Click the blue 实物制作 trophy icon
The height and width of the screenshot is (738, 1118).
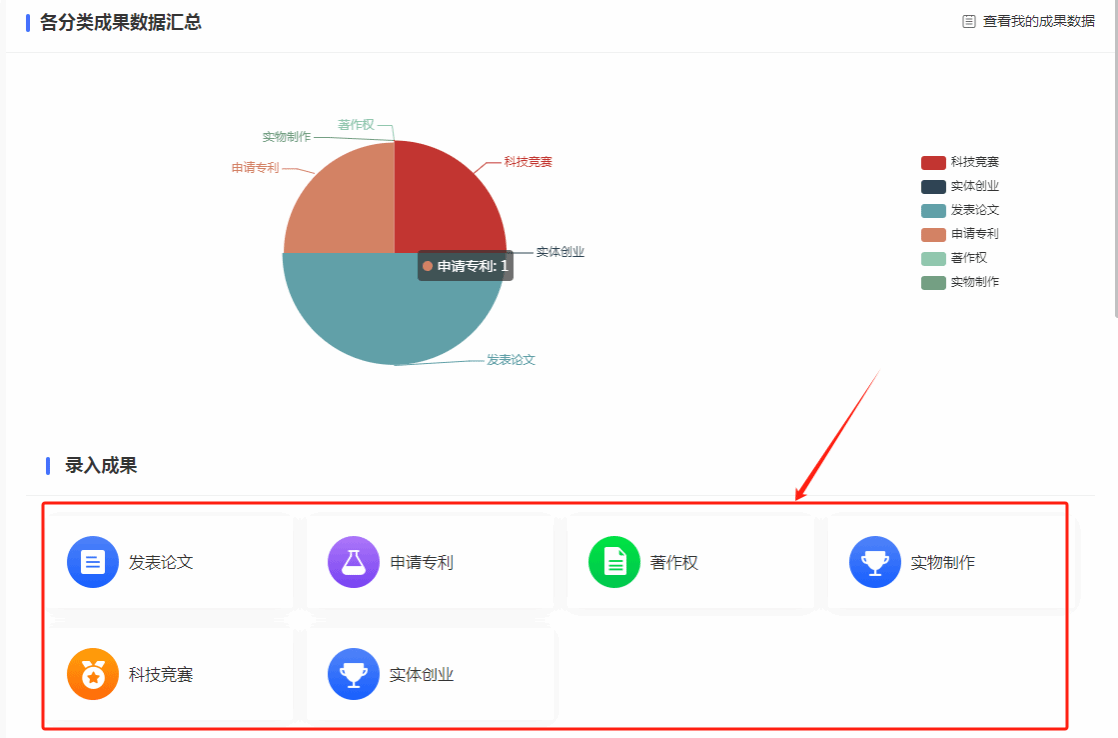(875, 562)
